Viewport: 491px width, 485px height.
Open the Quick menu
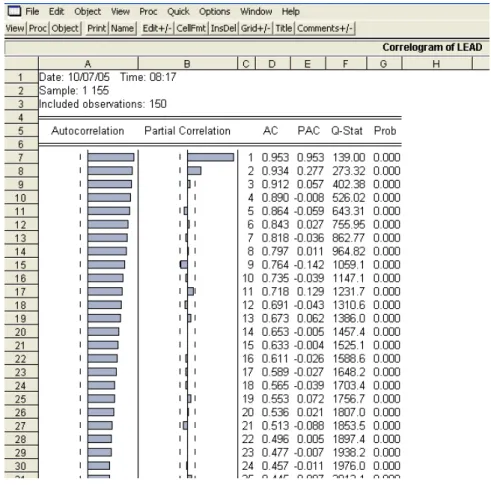[178, 12]
